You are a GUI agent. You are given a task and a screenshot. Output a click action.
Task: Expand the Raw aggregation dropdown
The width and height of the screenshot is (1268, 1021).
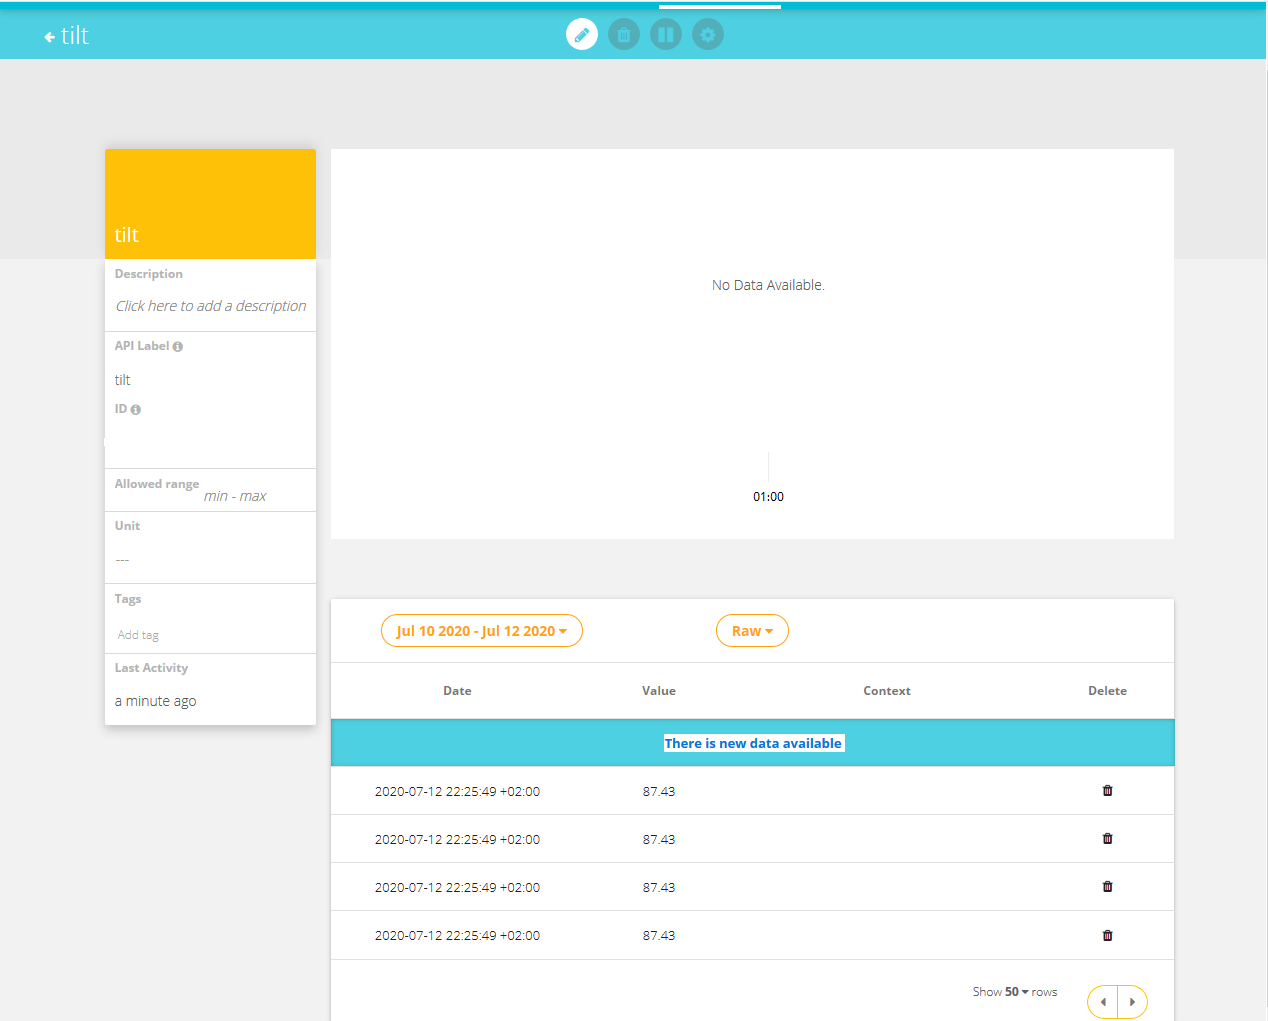[x=752, y=631]
